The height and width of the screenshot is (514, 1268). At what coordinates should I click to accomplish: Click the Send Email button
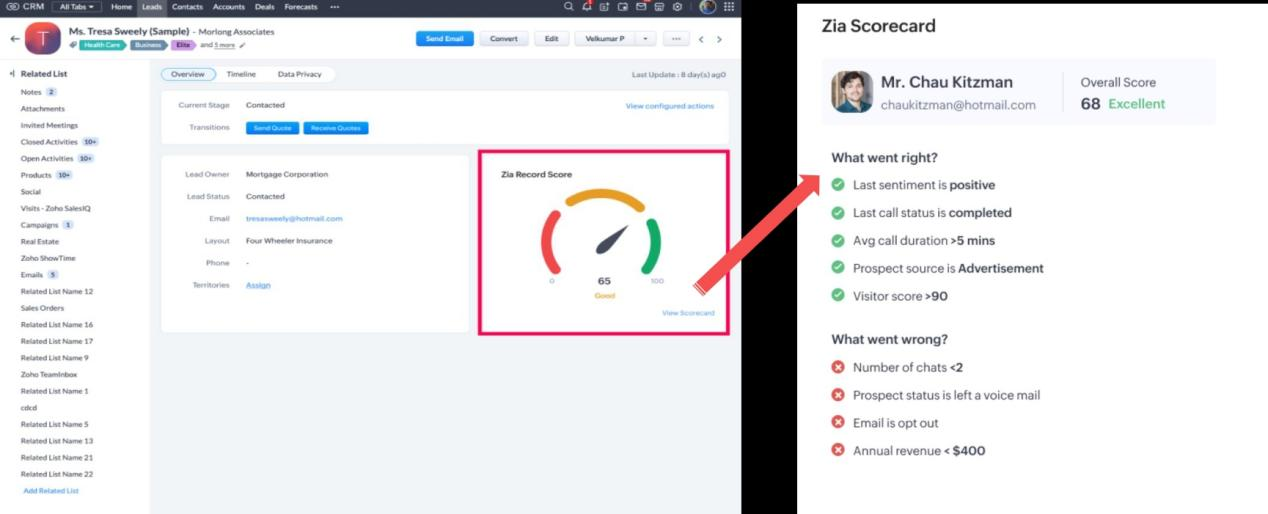[445, 39]
